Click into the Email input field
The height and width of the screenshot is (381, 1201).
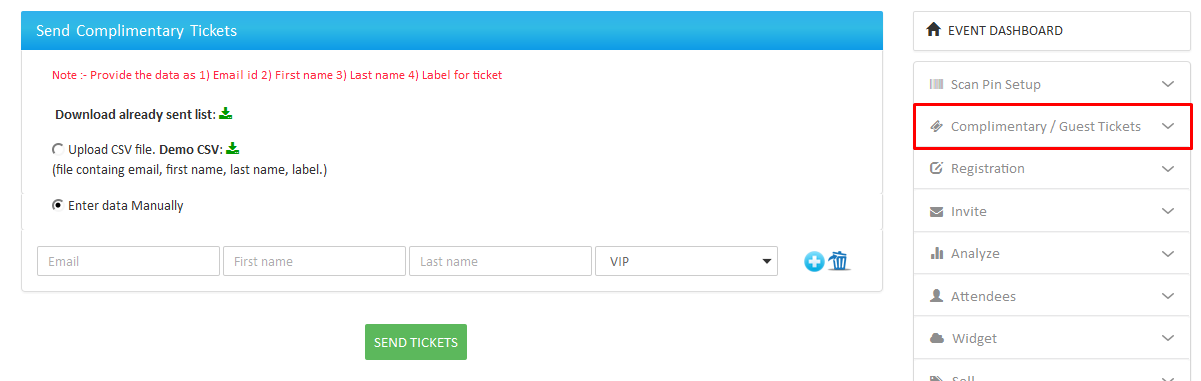[128, 261]
